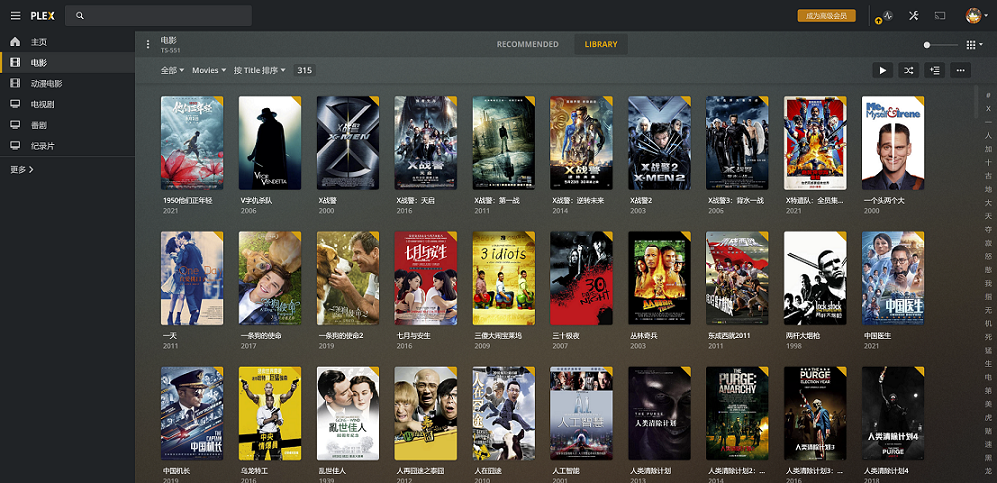Open the 七月与安生 poster
Screen dimensions: 997x483
(x=425, y=278)
